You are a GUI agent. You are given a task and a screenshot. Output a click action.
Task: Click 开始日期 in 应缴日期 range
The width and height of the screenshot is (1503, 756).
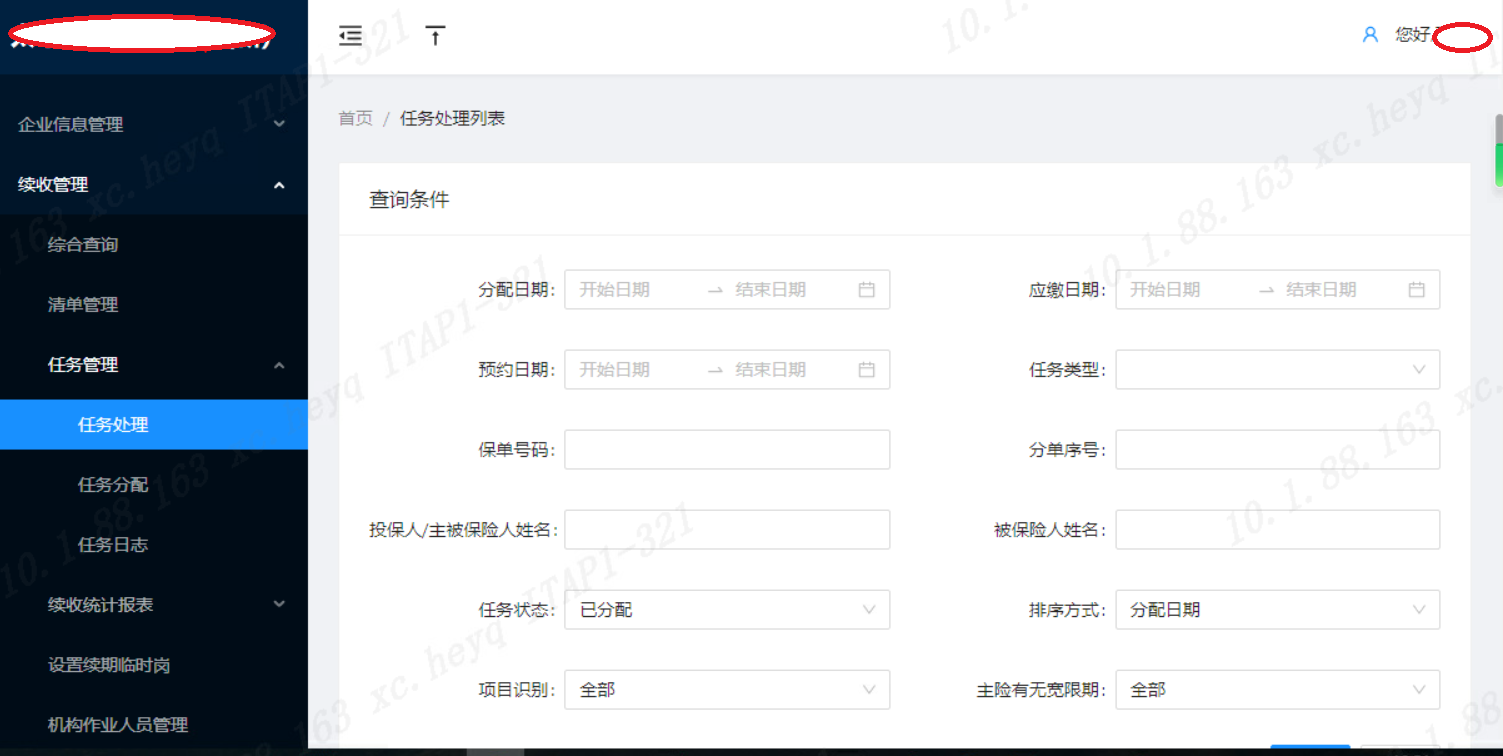1165,290
